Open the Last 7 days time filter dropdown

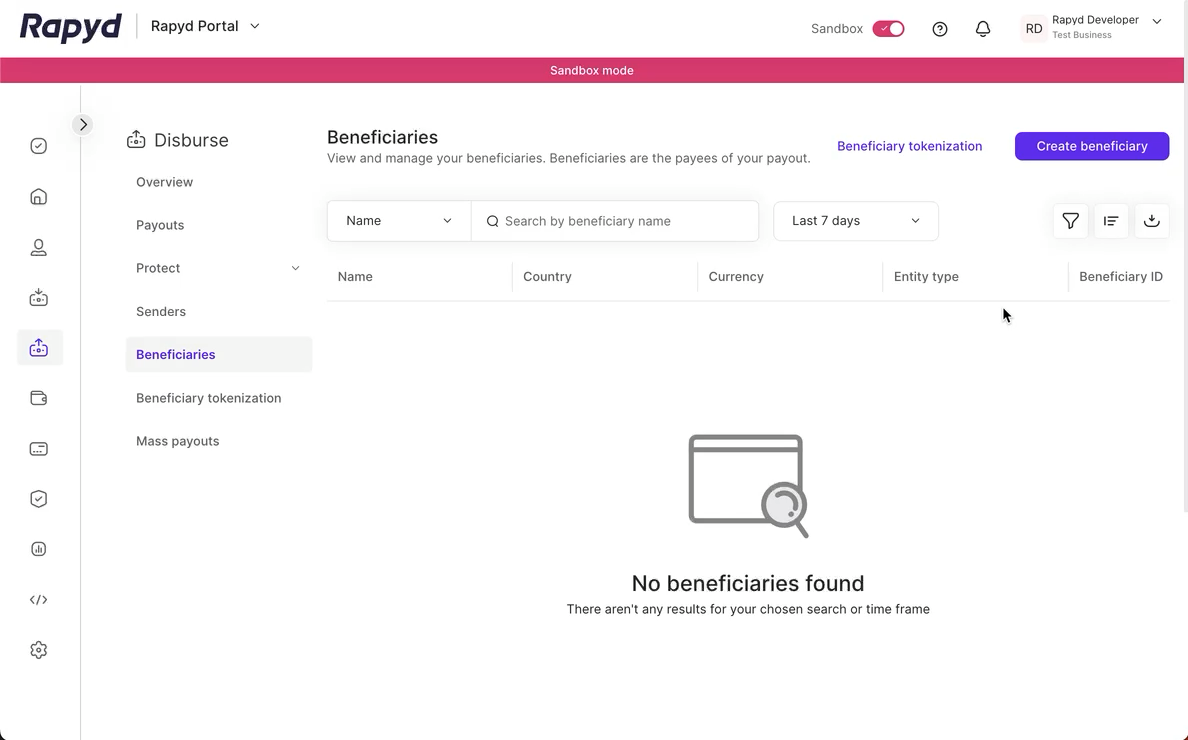click(855, 220)
